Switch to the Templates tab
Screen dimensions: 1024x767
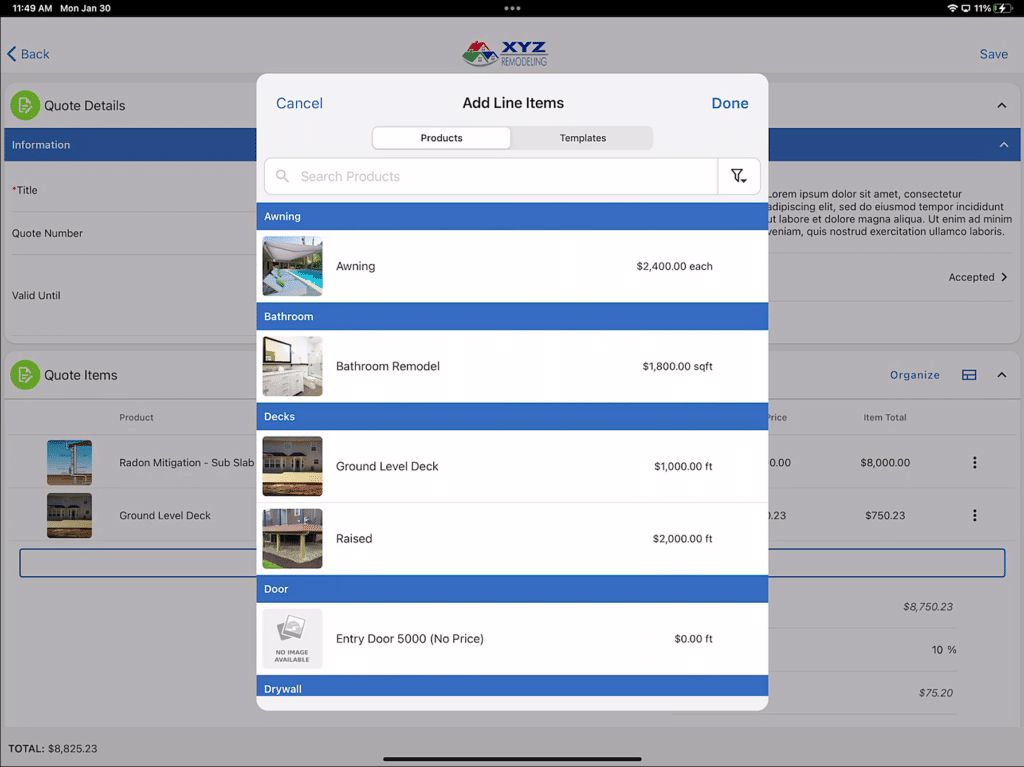[x=583, y=137]
